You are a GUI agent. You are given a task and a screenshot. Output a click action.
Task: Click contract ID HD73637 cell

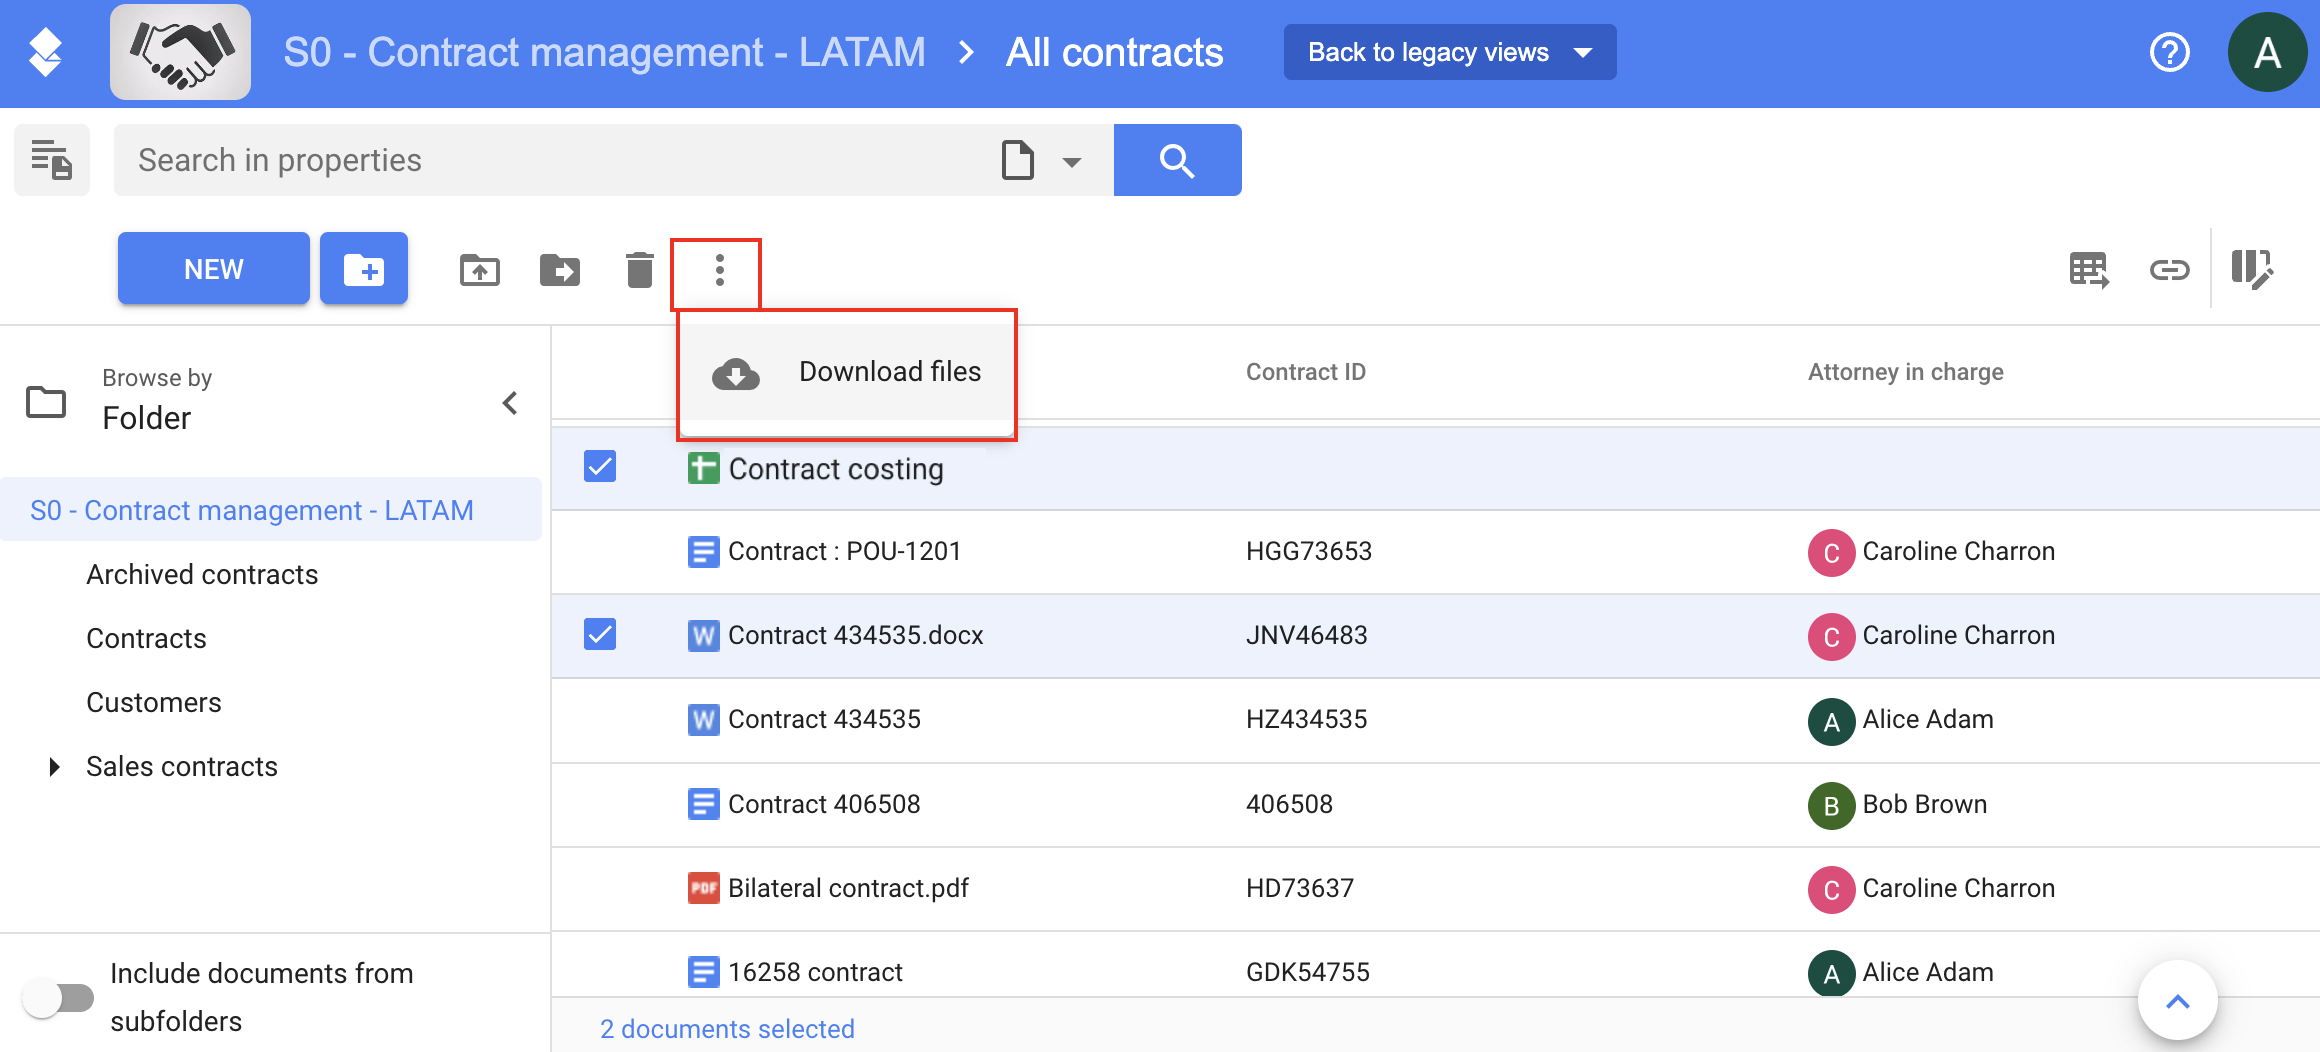(x=1300, y=888)
